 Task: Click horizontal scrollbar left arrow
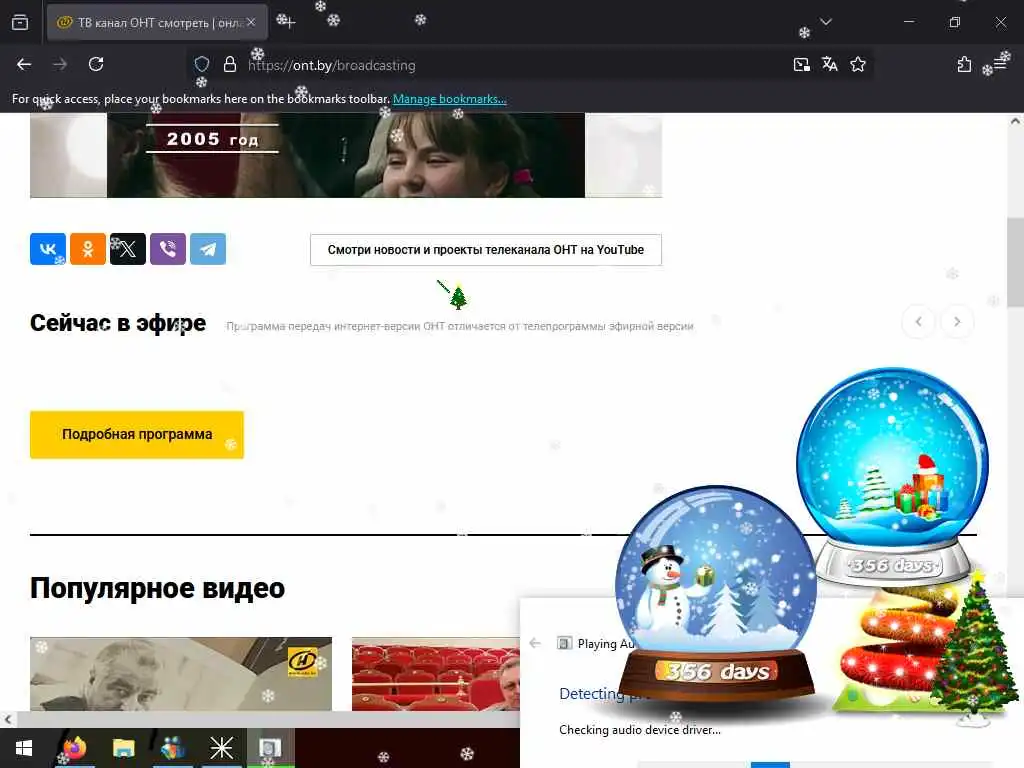point(8,720)
